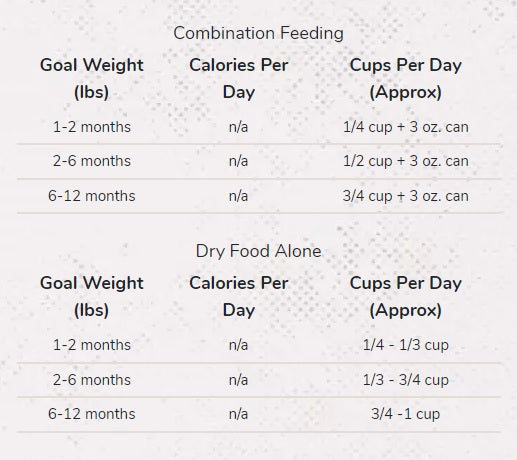
Task: Click the 3/4 -1 cup cell
Action: 406,414
